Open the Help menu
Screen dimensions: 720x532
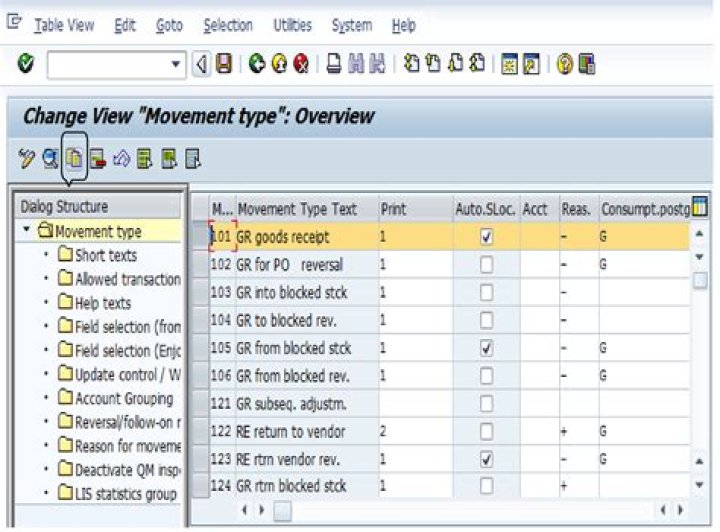404,25
